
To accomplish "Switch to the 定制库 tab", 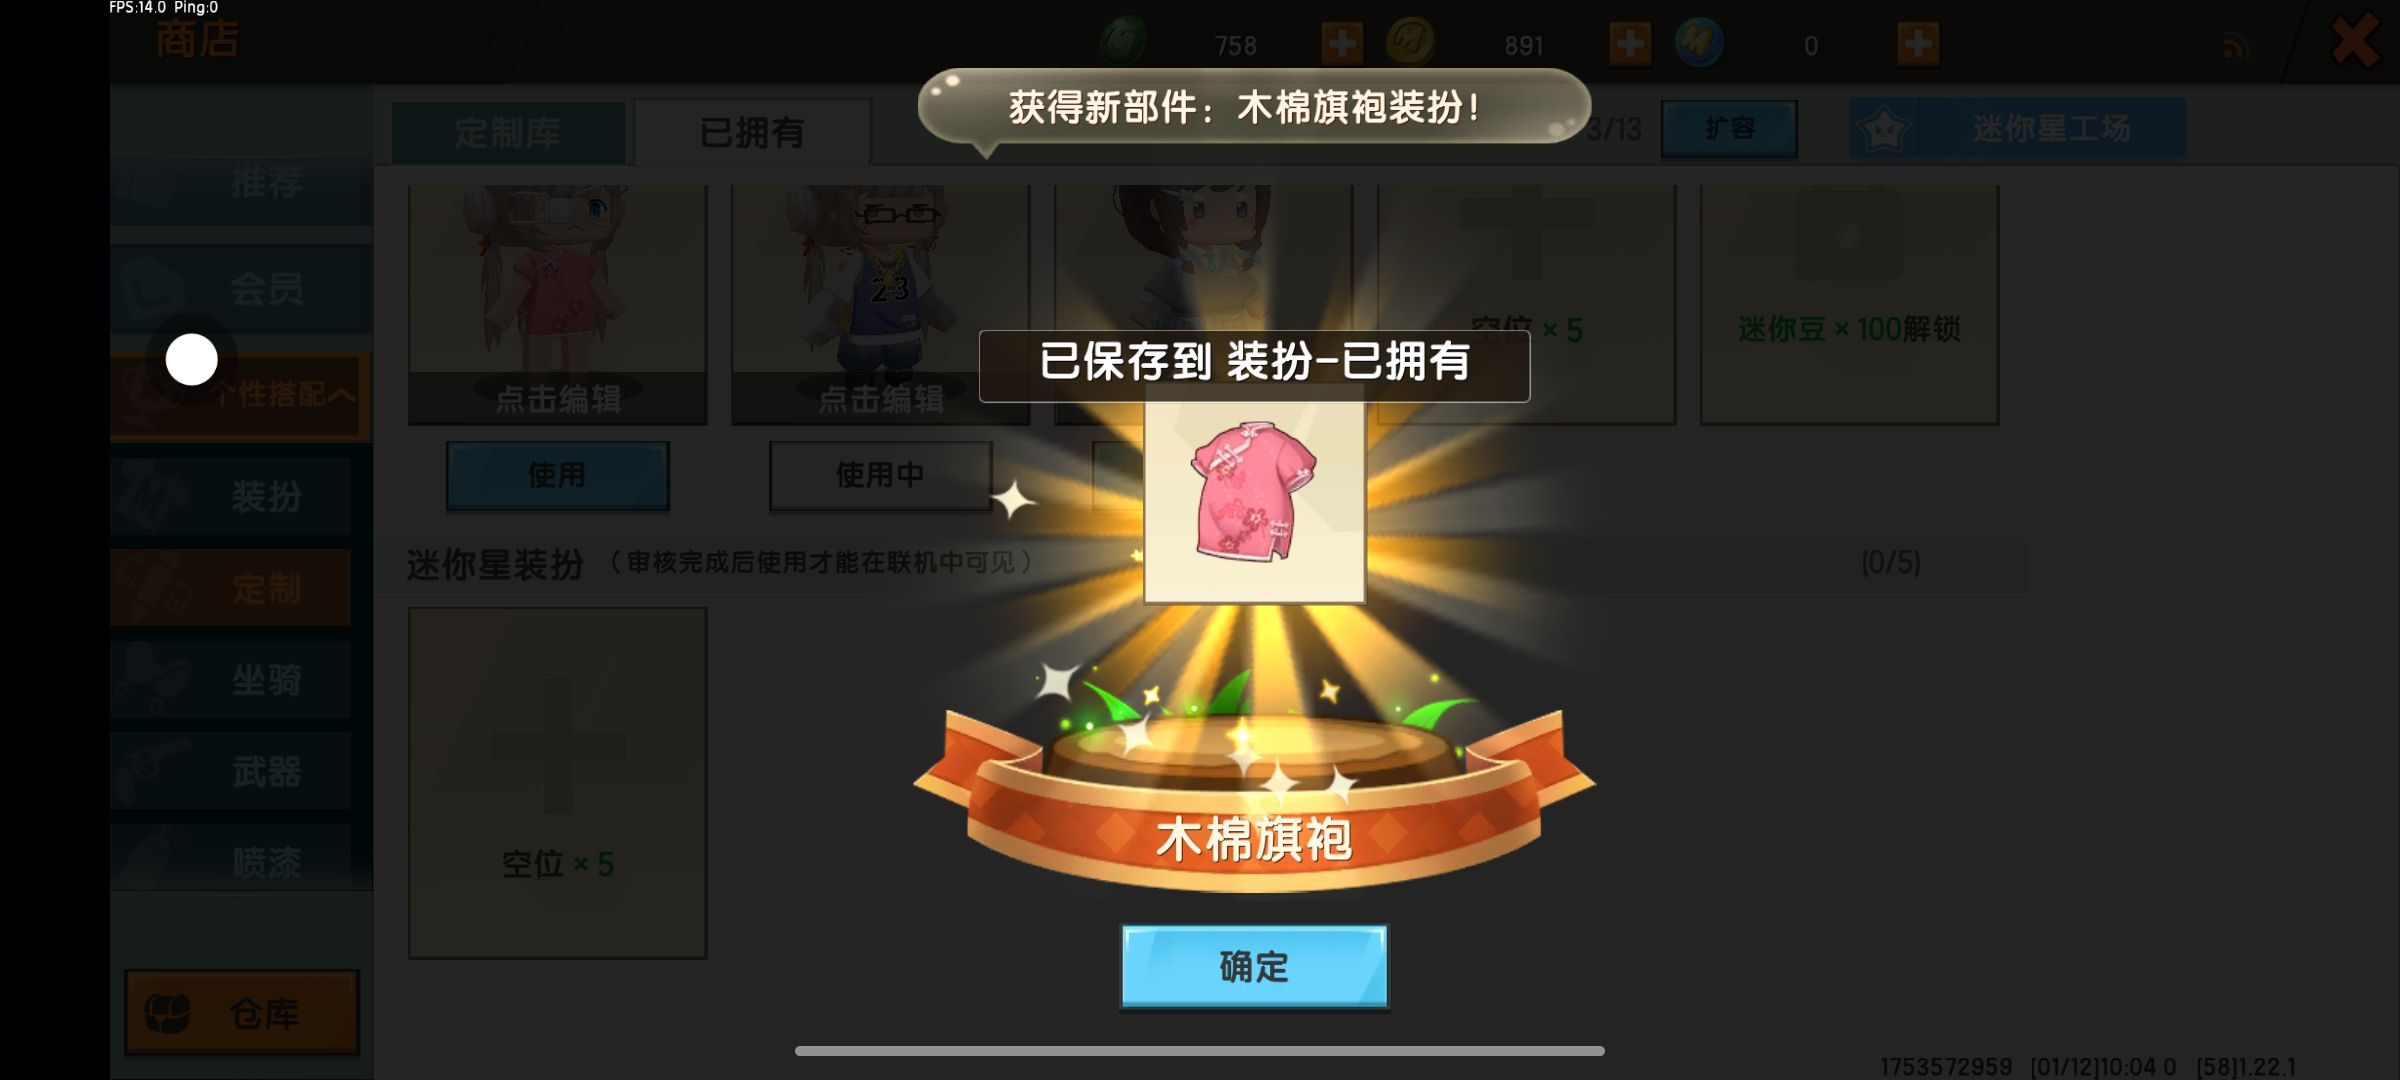I will [507, 132].
